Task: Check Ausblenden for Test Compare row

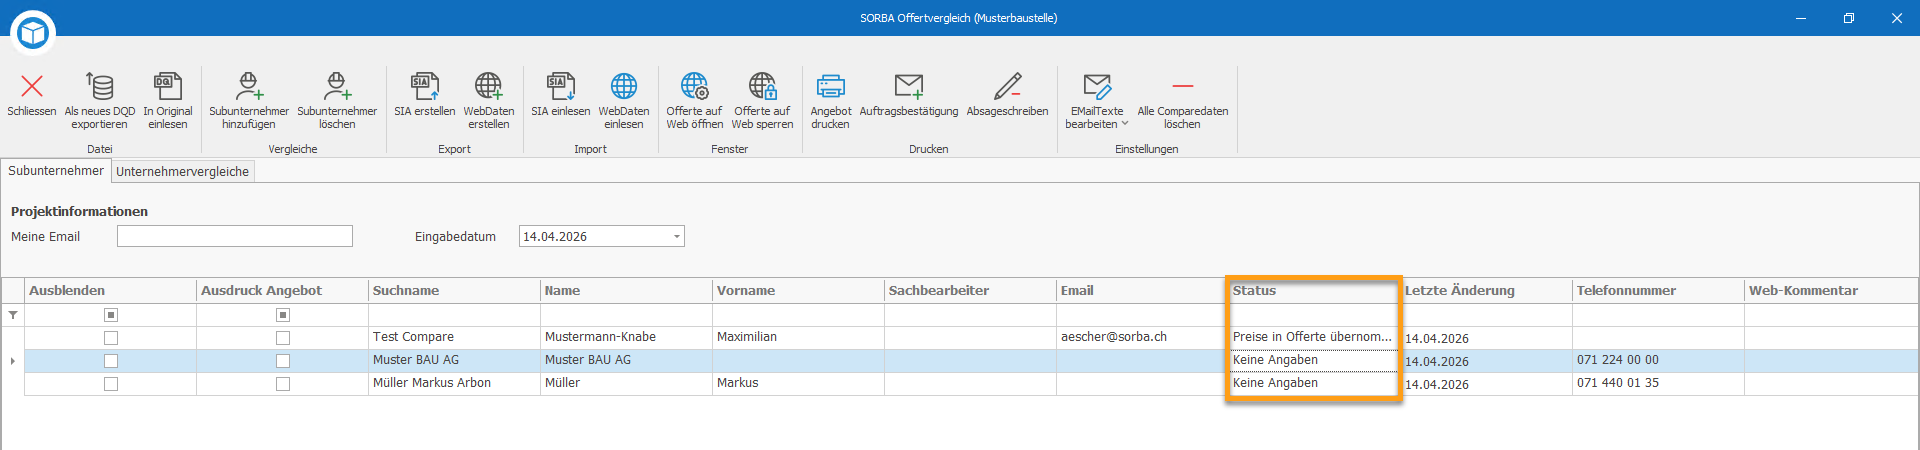Action: [x=111, y=338]
